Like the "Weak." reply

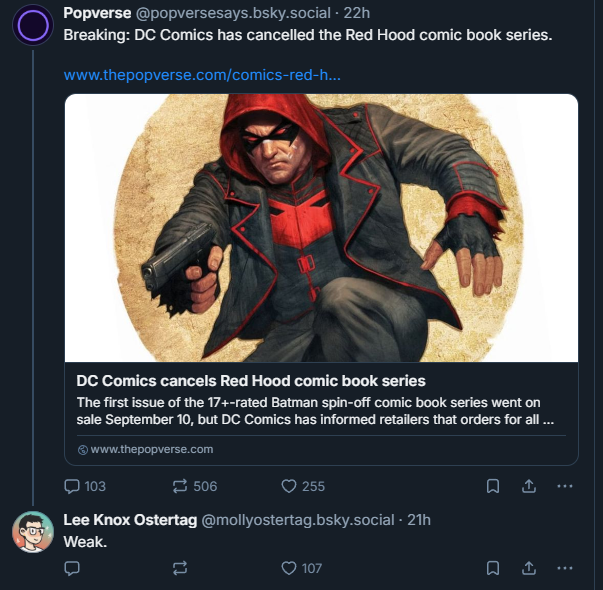point(290,567)
